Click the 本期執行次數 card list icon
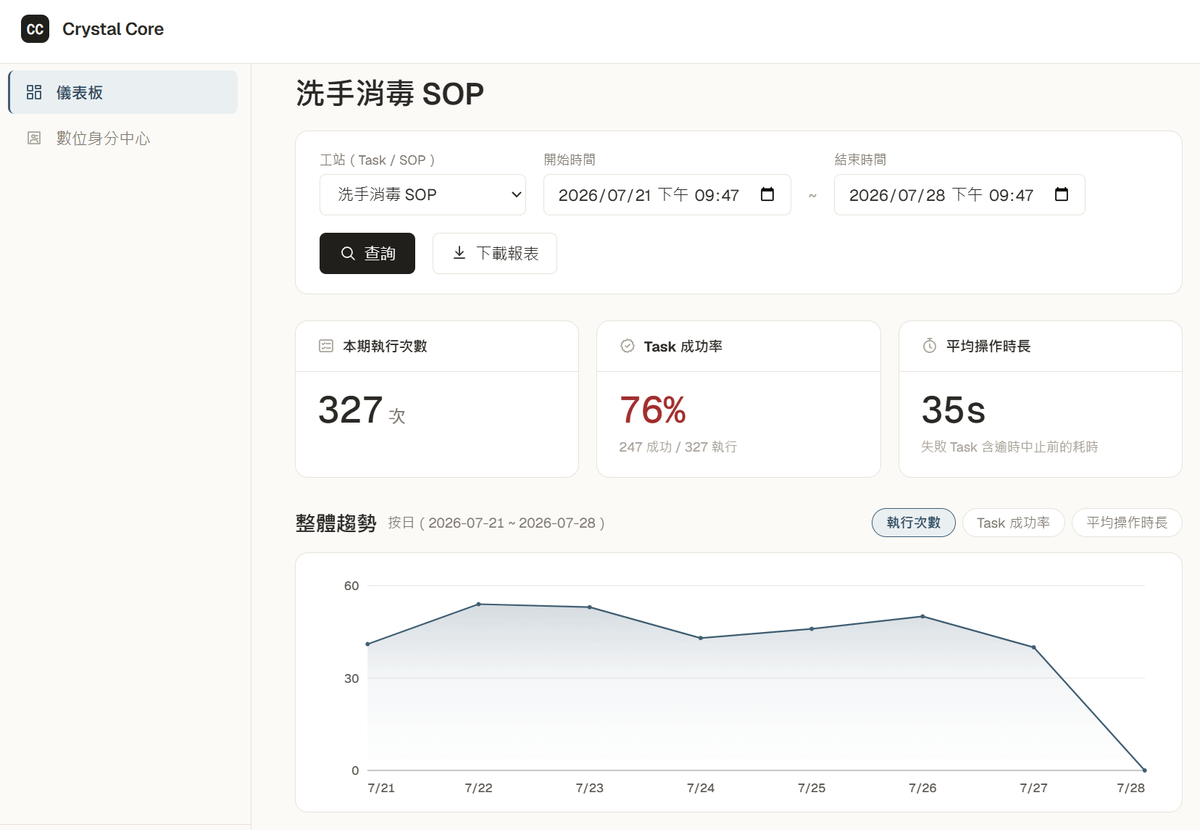 coord(326,346)
